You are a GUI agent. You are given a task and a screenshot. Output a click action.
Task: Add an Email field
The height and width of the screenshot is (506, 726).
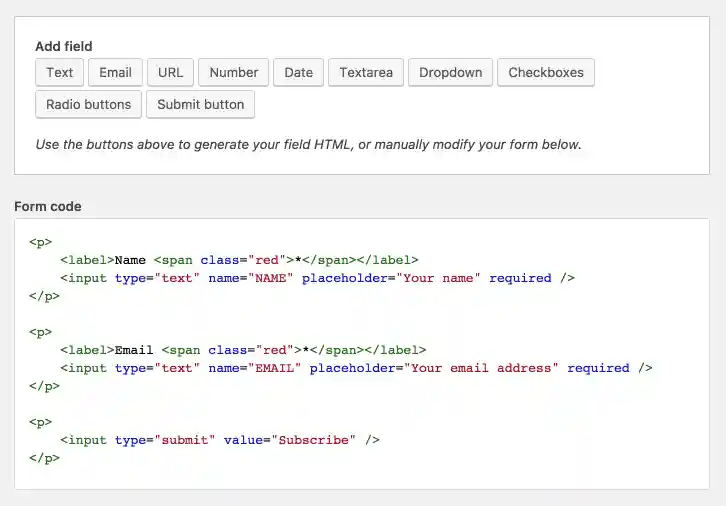coord(115,72)
